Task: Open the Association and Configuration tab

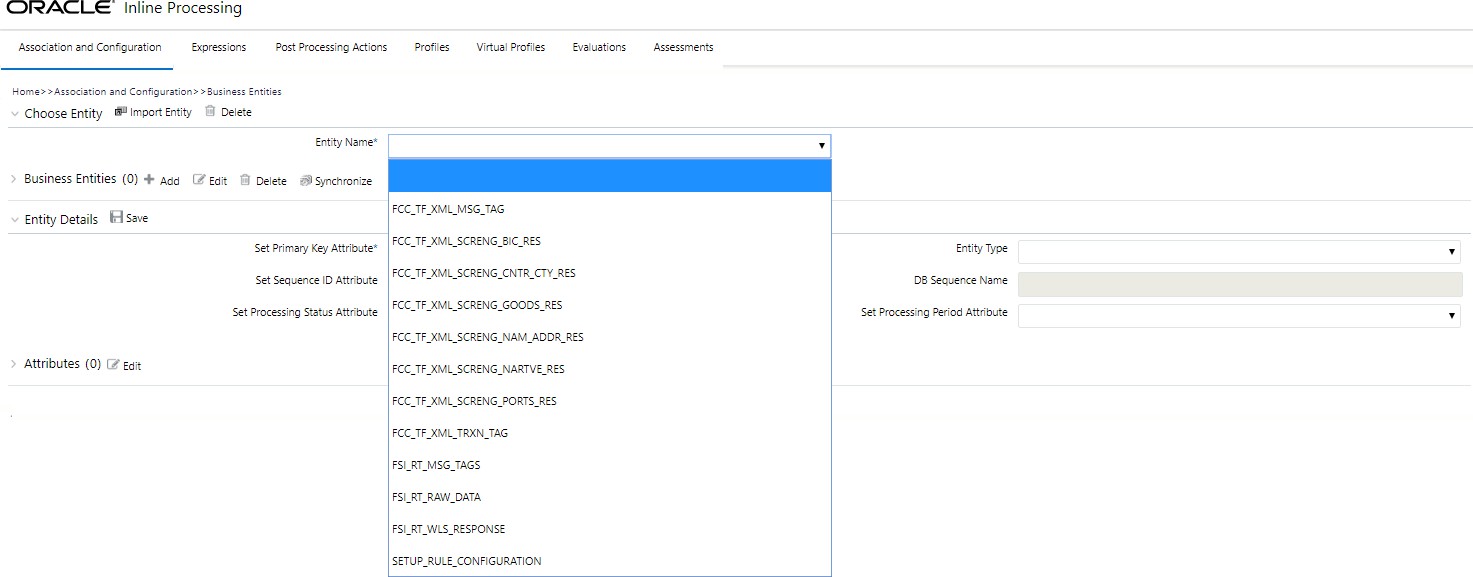Action: click(90, 47)
